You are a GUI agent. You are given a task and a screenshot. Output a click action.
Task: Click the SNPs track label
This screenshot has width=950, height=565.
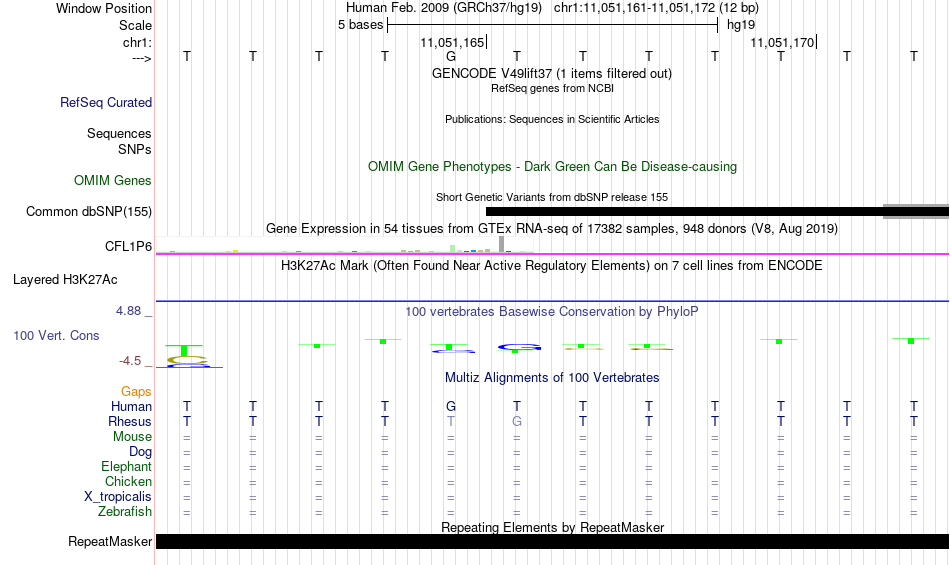click(135, 149)
